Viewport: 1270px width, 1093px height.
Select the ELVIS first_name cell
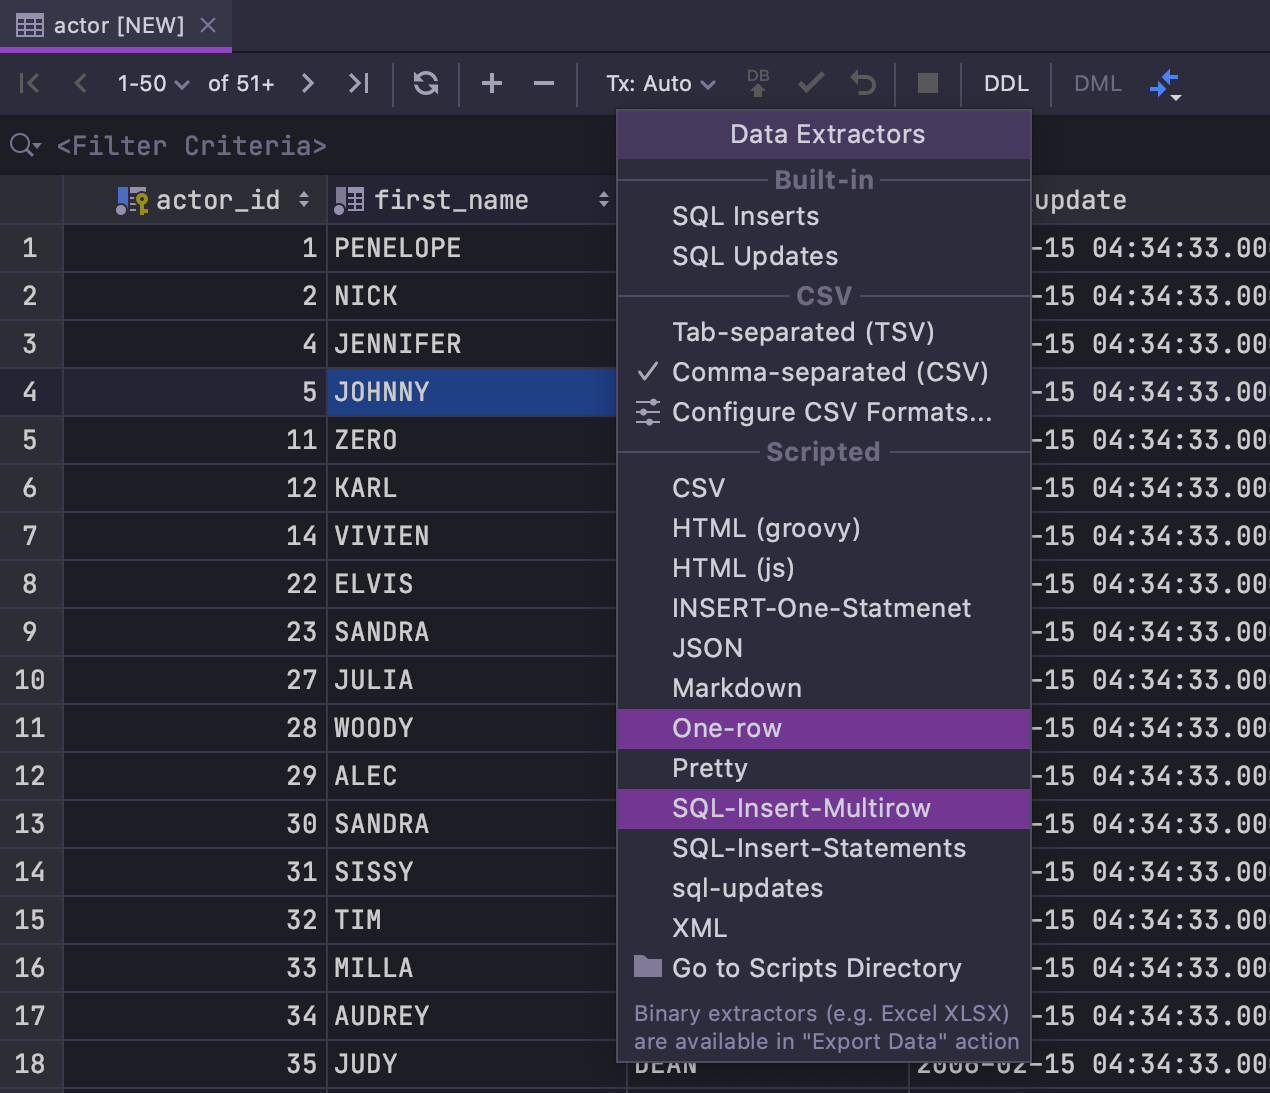pos(472,584)
